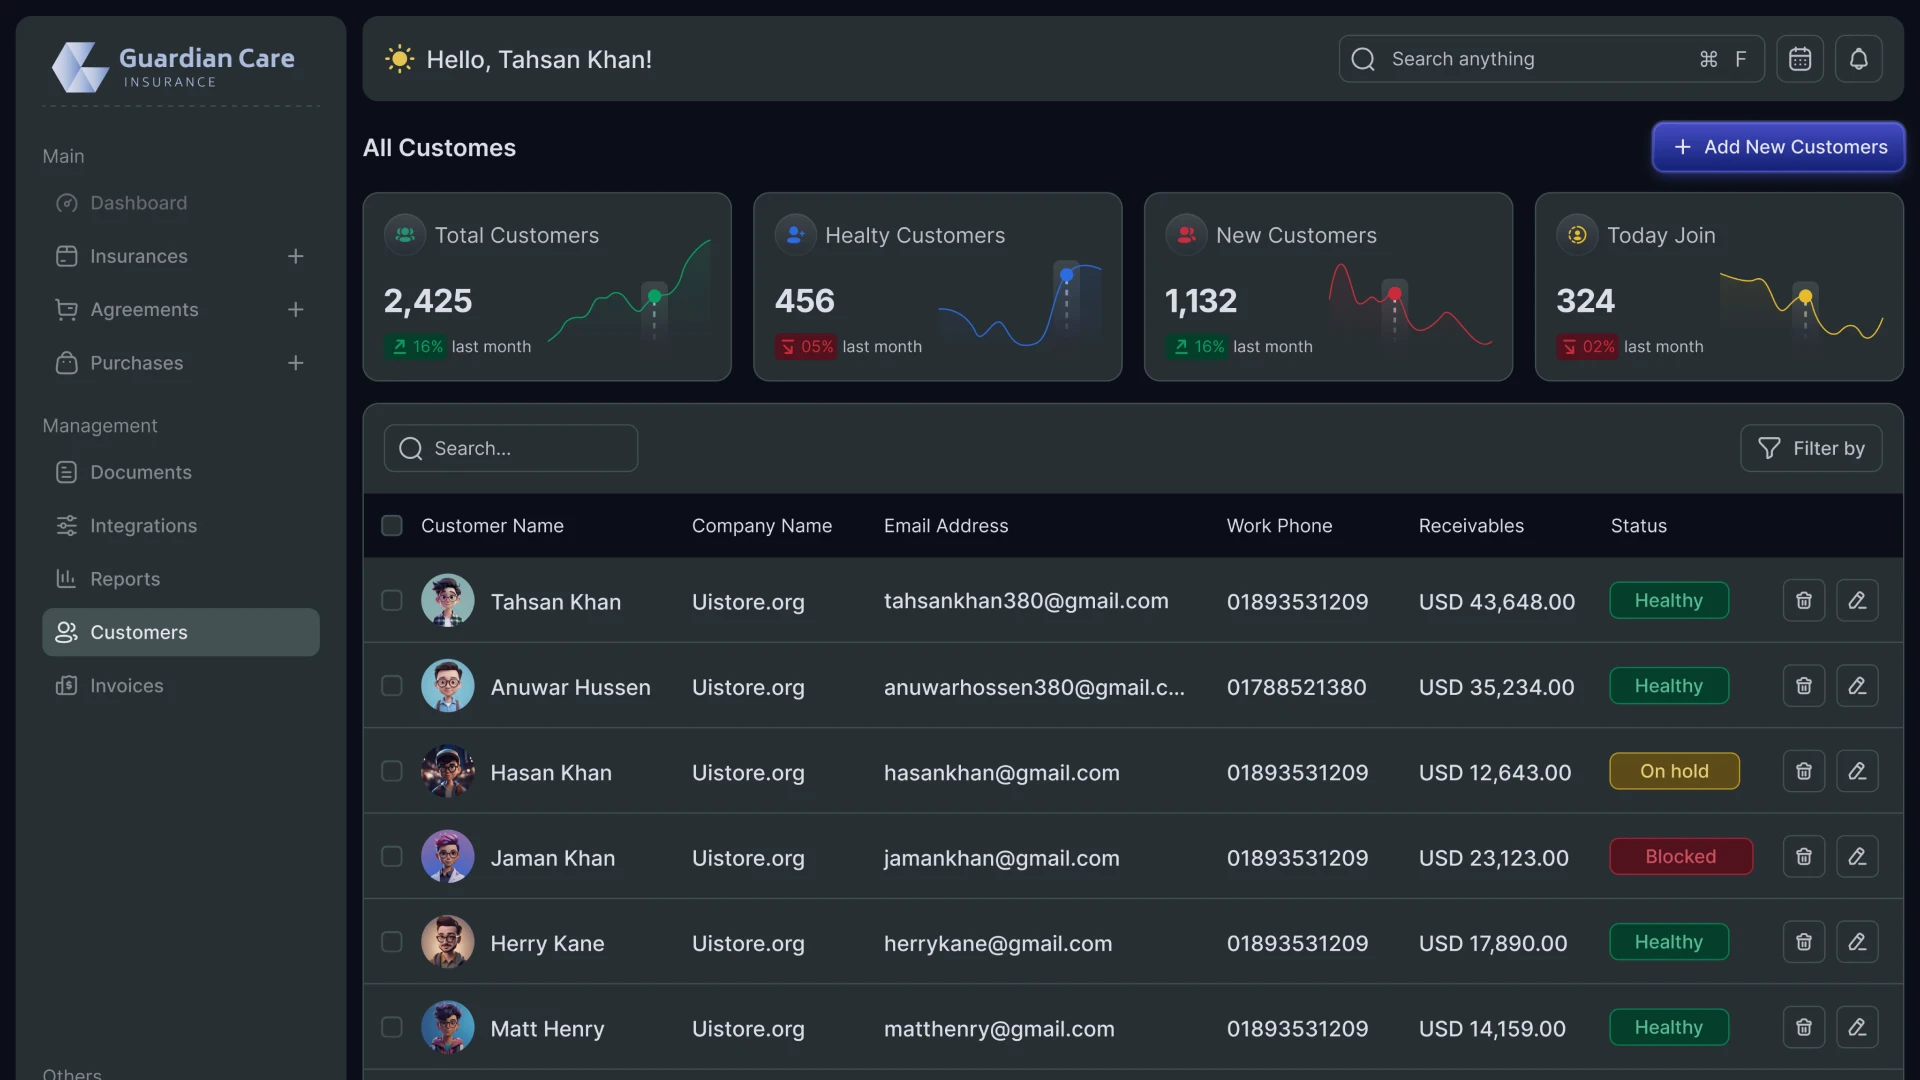
Task: Click the trash icon on Tahsan Khan's row
Action: point(1803,600)
